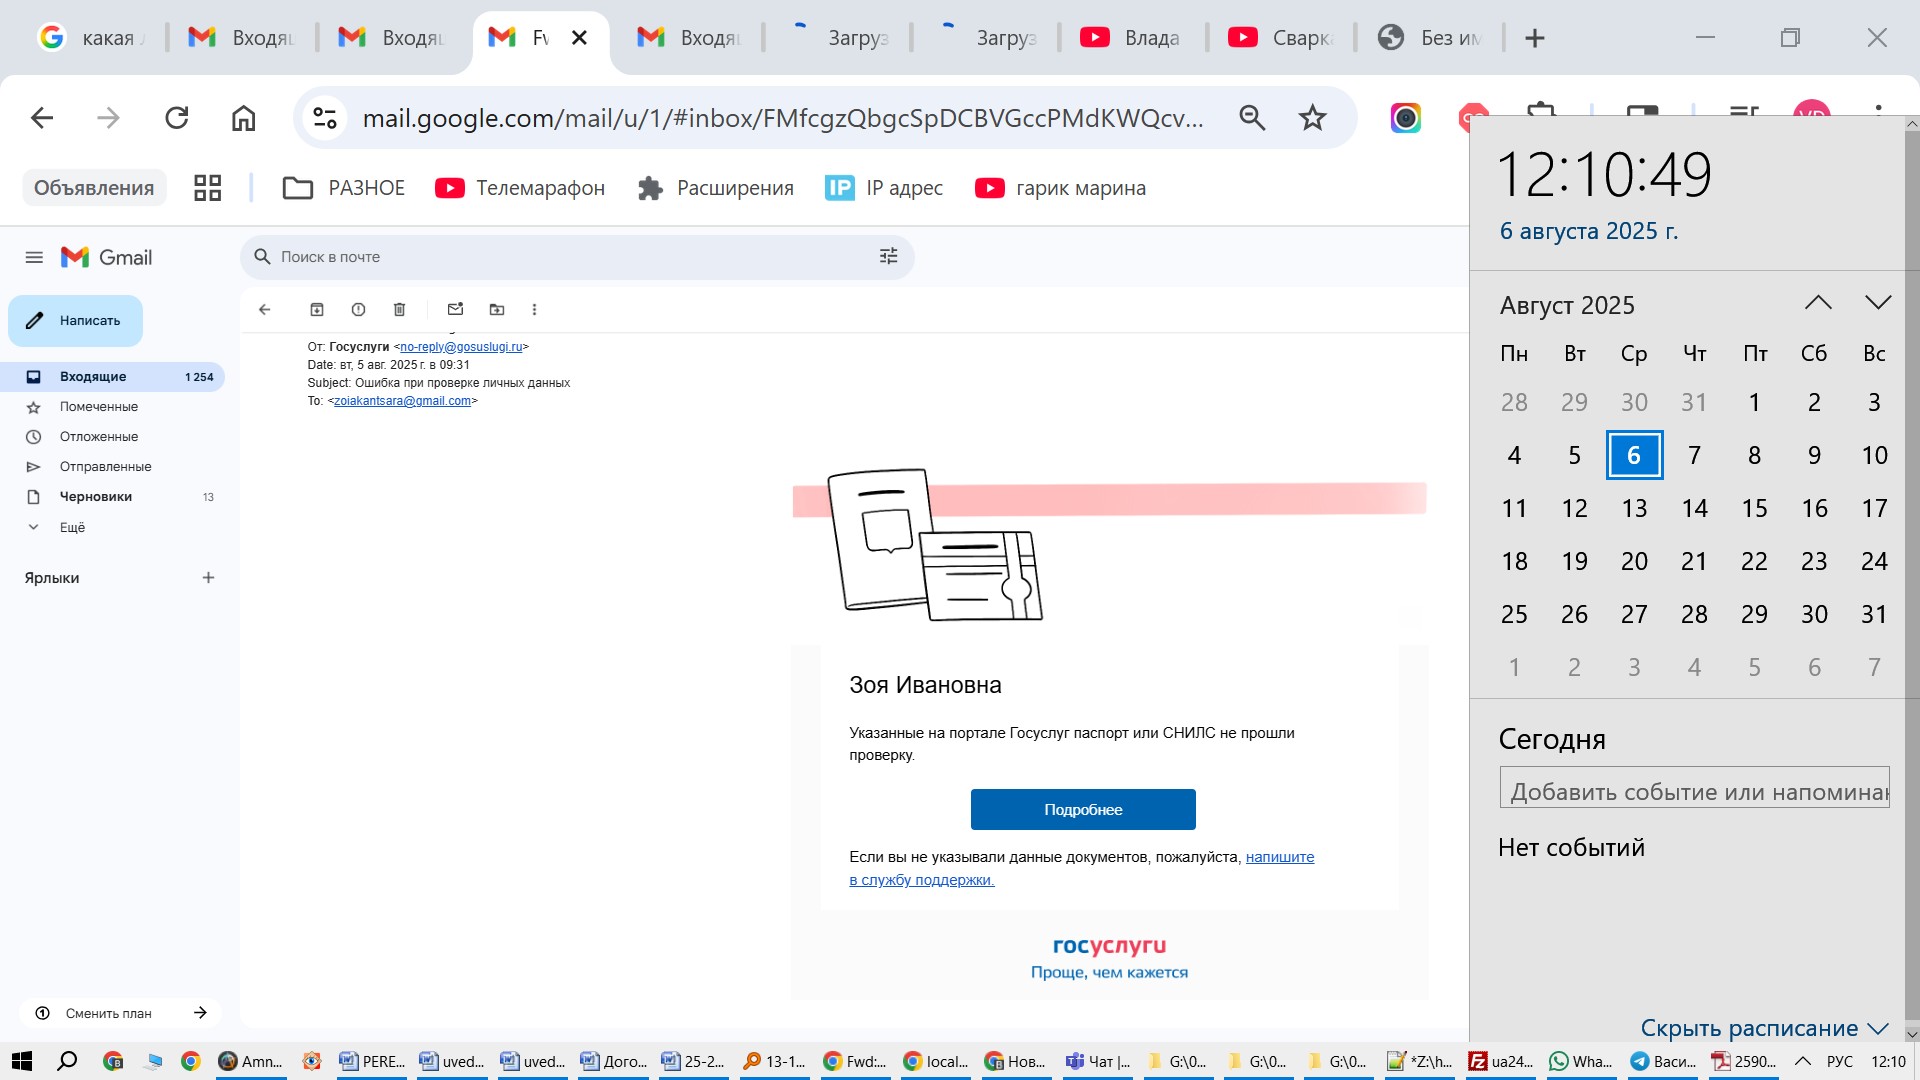This screenshot has width=1920, height=1080.
Task: Mark the email as unread
Action: click(456, 309)
